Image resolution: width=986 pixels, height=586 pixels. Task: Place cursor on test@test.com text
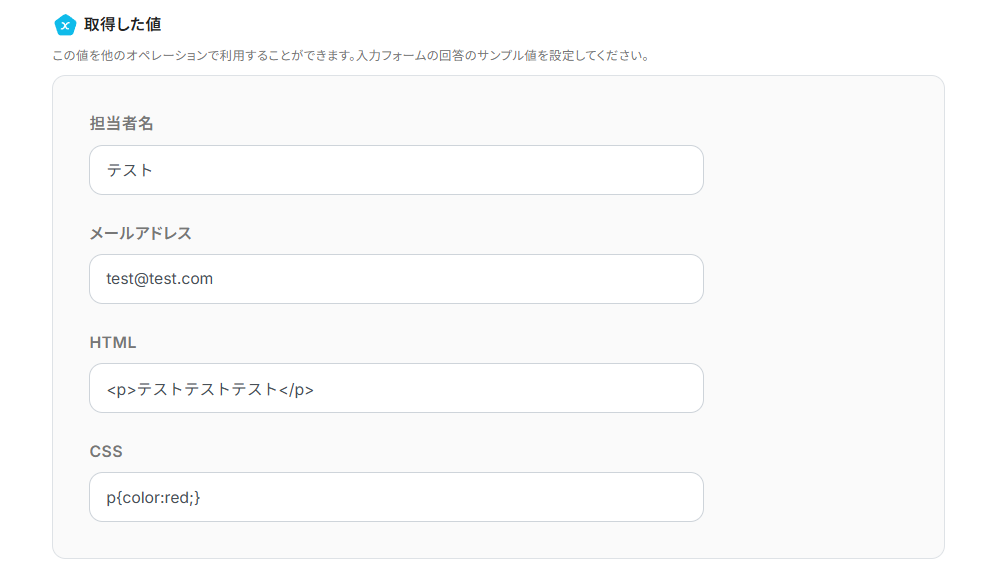tap(160, 279)
